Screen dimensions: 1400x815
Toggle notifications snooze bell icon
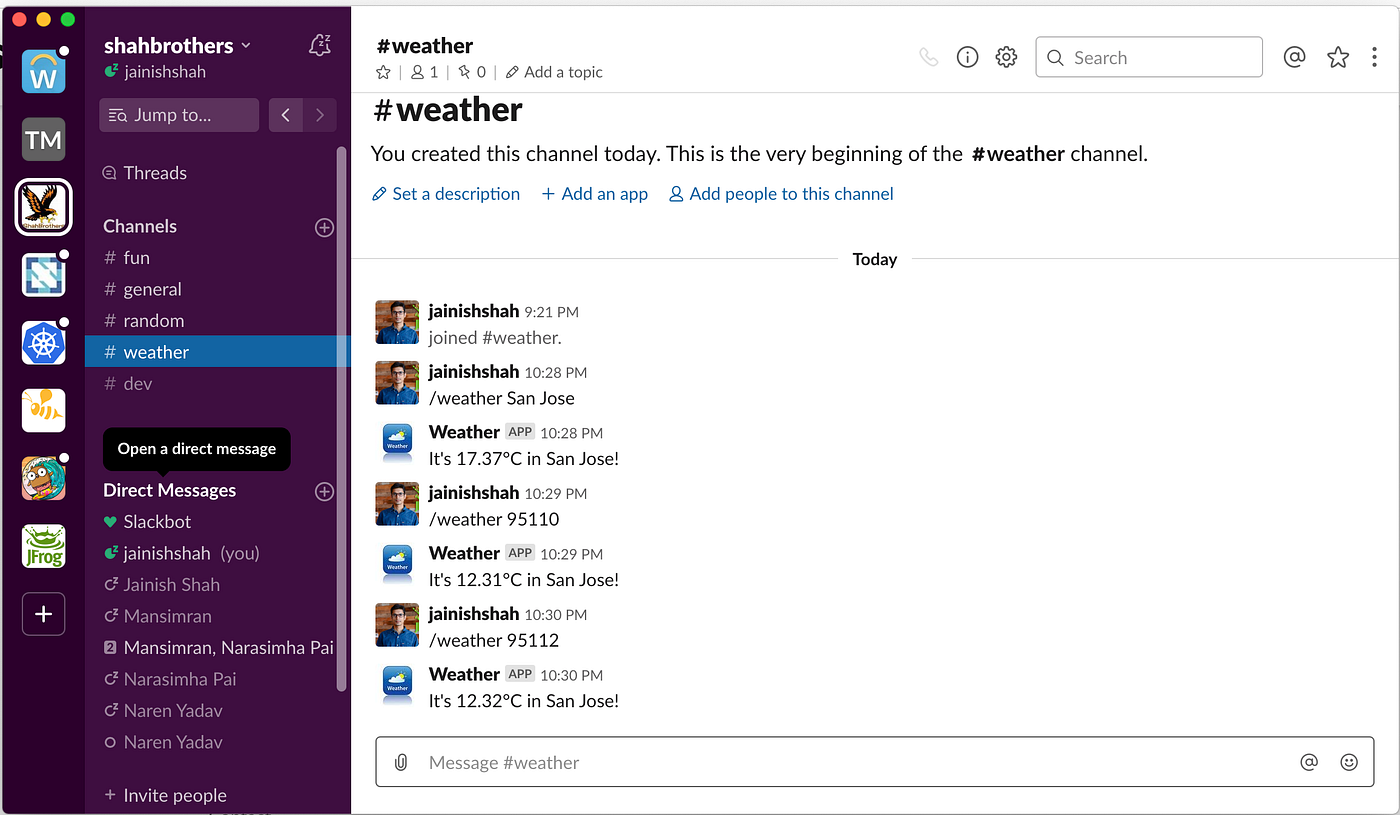[320, 45]
